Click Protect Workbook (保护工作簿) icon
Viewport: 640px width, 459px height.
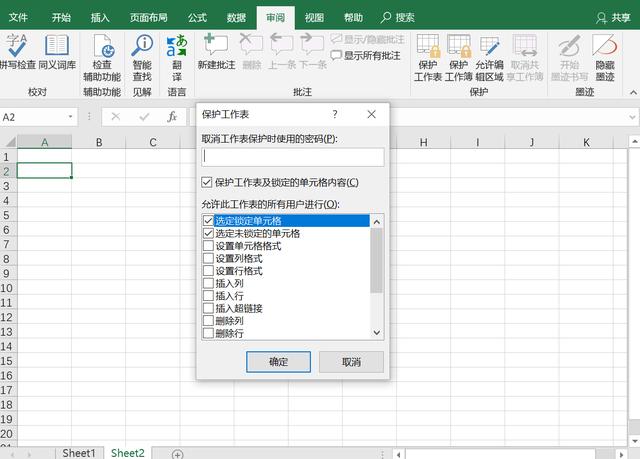tap(458, 46)
